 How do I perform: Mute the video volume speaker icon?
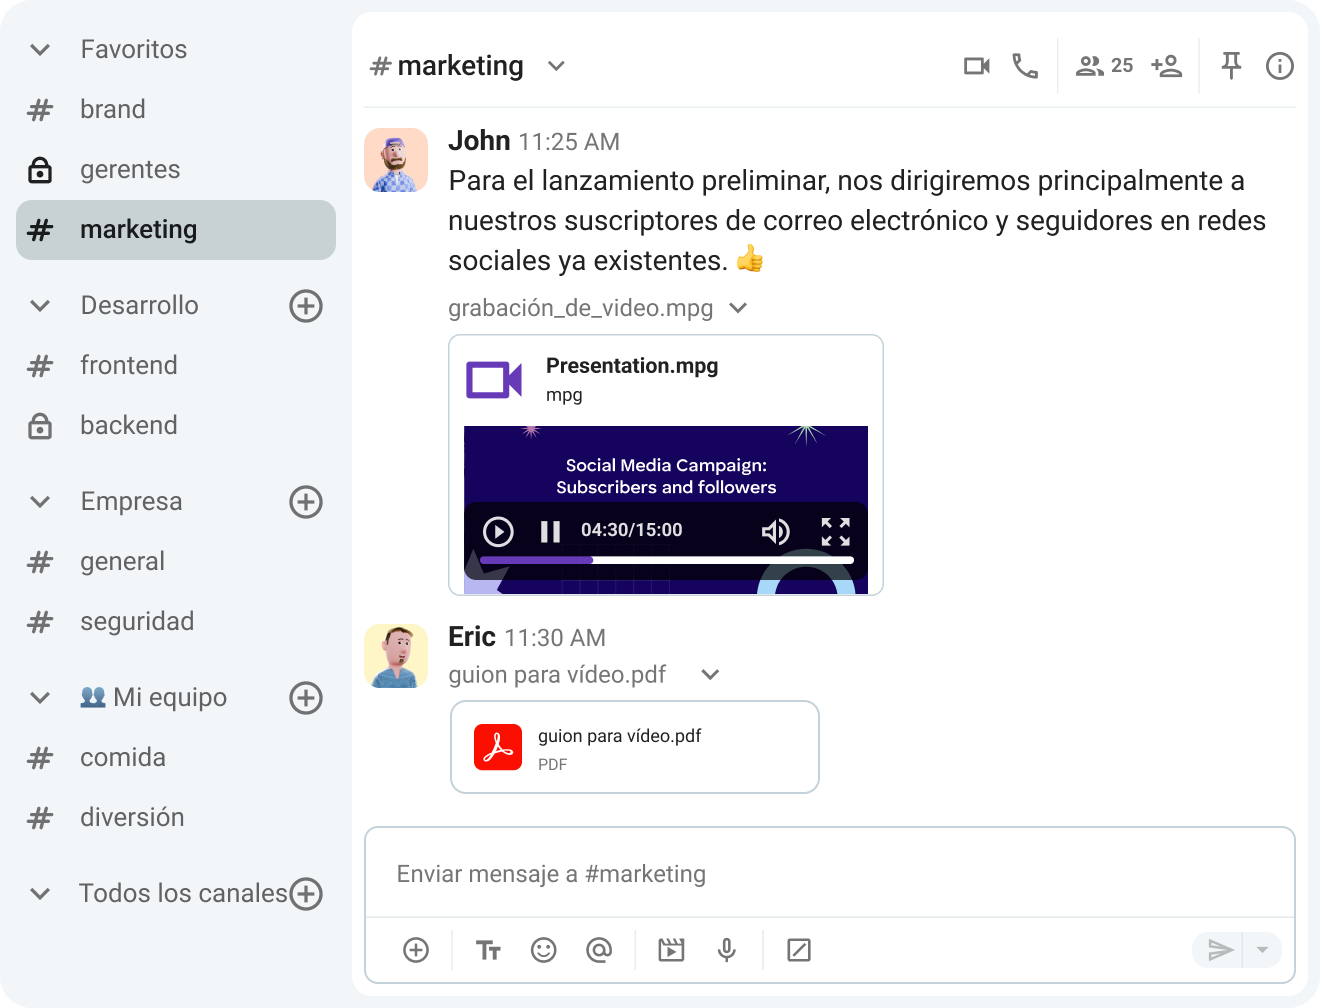[x=775, y=531]
